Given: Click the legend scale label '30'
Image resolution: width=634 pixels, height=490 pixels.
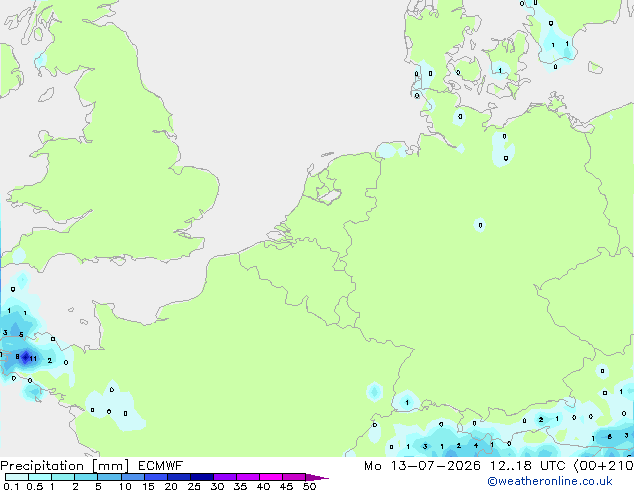Looking at the screenshot, I should pyautogui.click(x=217, y=486).
